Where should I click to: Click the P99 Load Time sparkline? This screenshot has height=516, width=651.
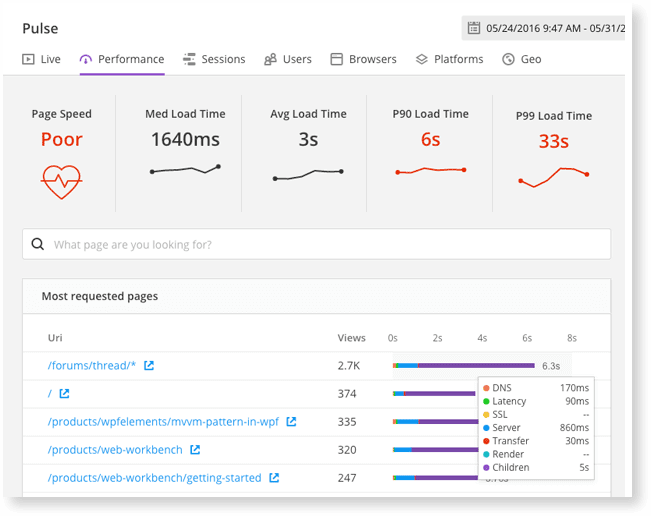553,177
